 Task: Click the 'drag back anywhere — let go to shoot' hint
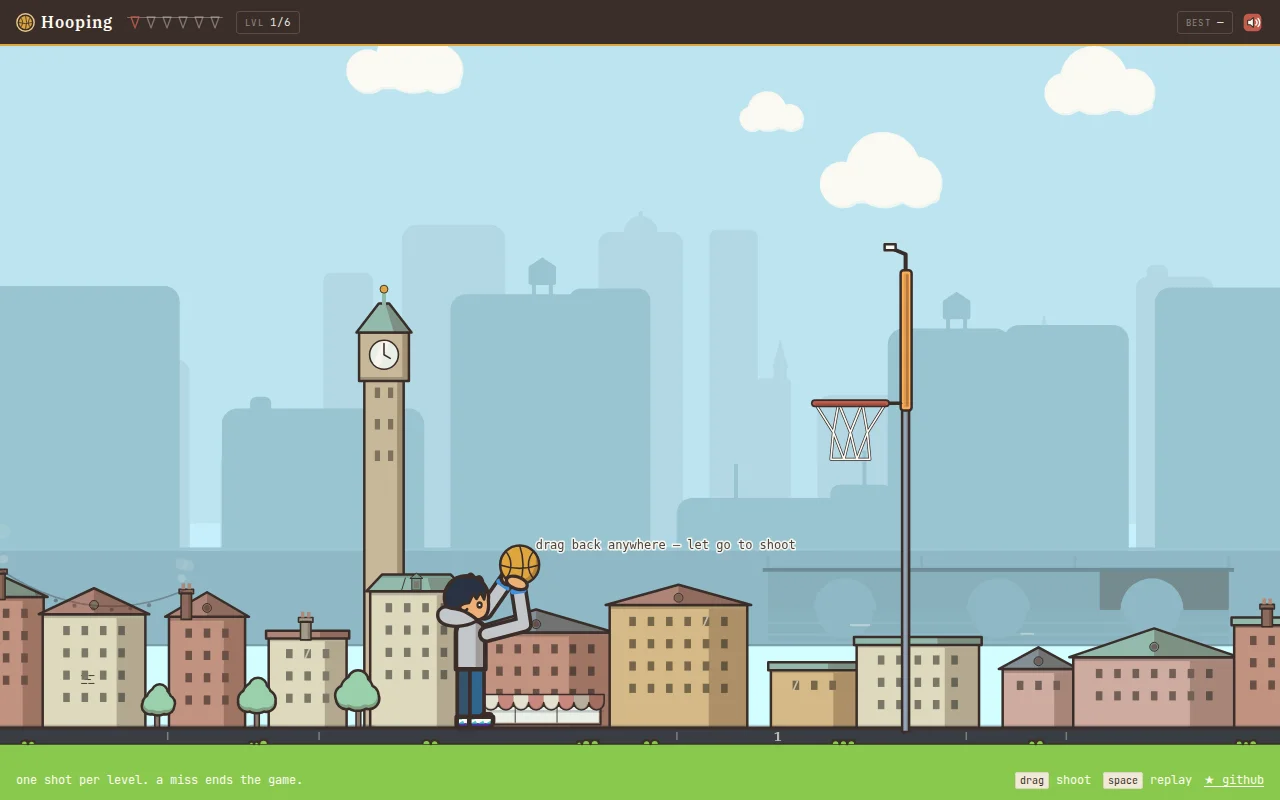(666, 545)
